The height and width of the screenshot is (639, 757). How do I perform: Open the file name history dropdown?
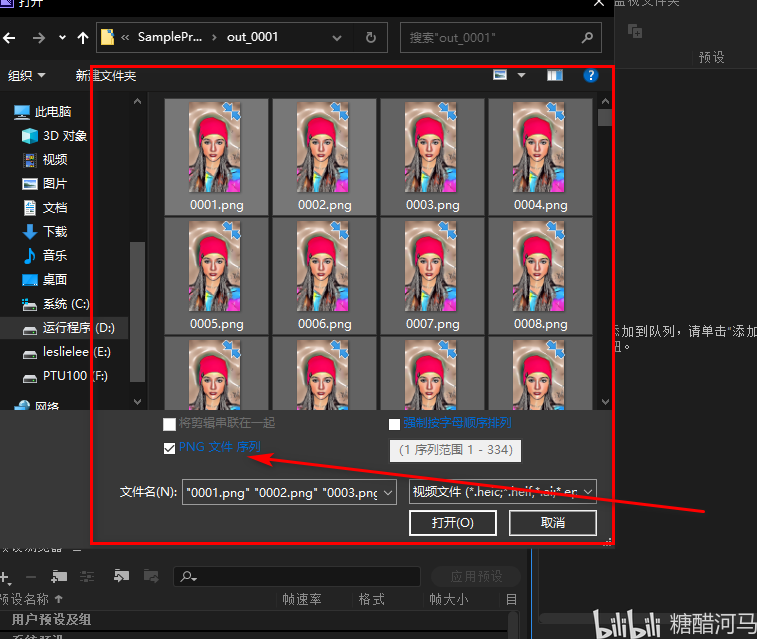[x=388, y=492]
